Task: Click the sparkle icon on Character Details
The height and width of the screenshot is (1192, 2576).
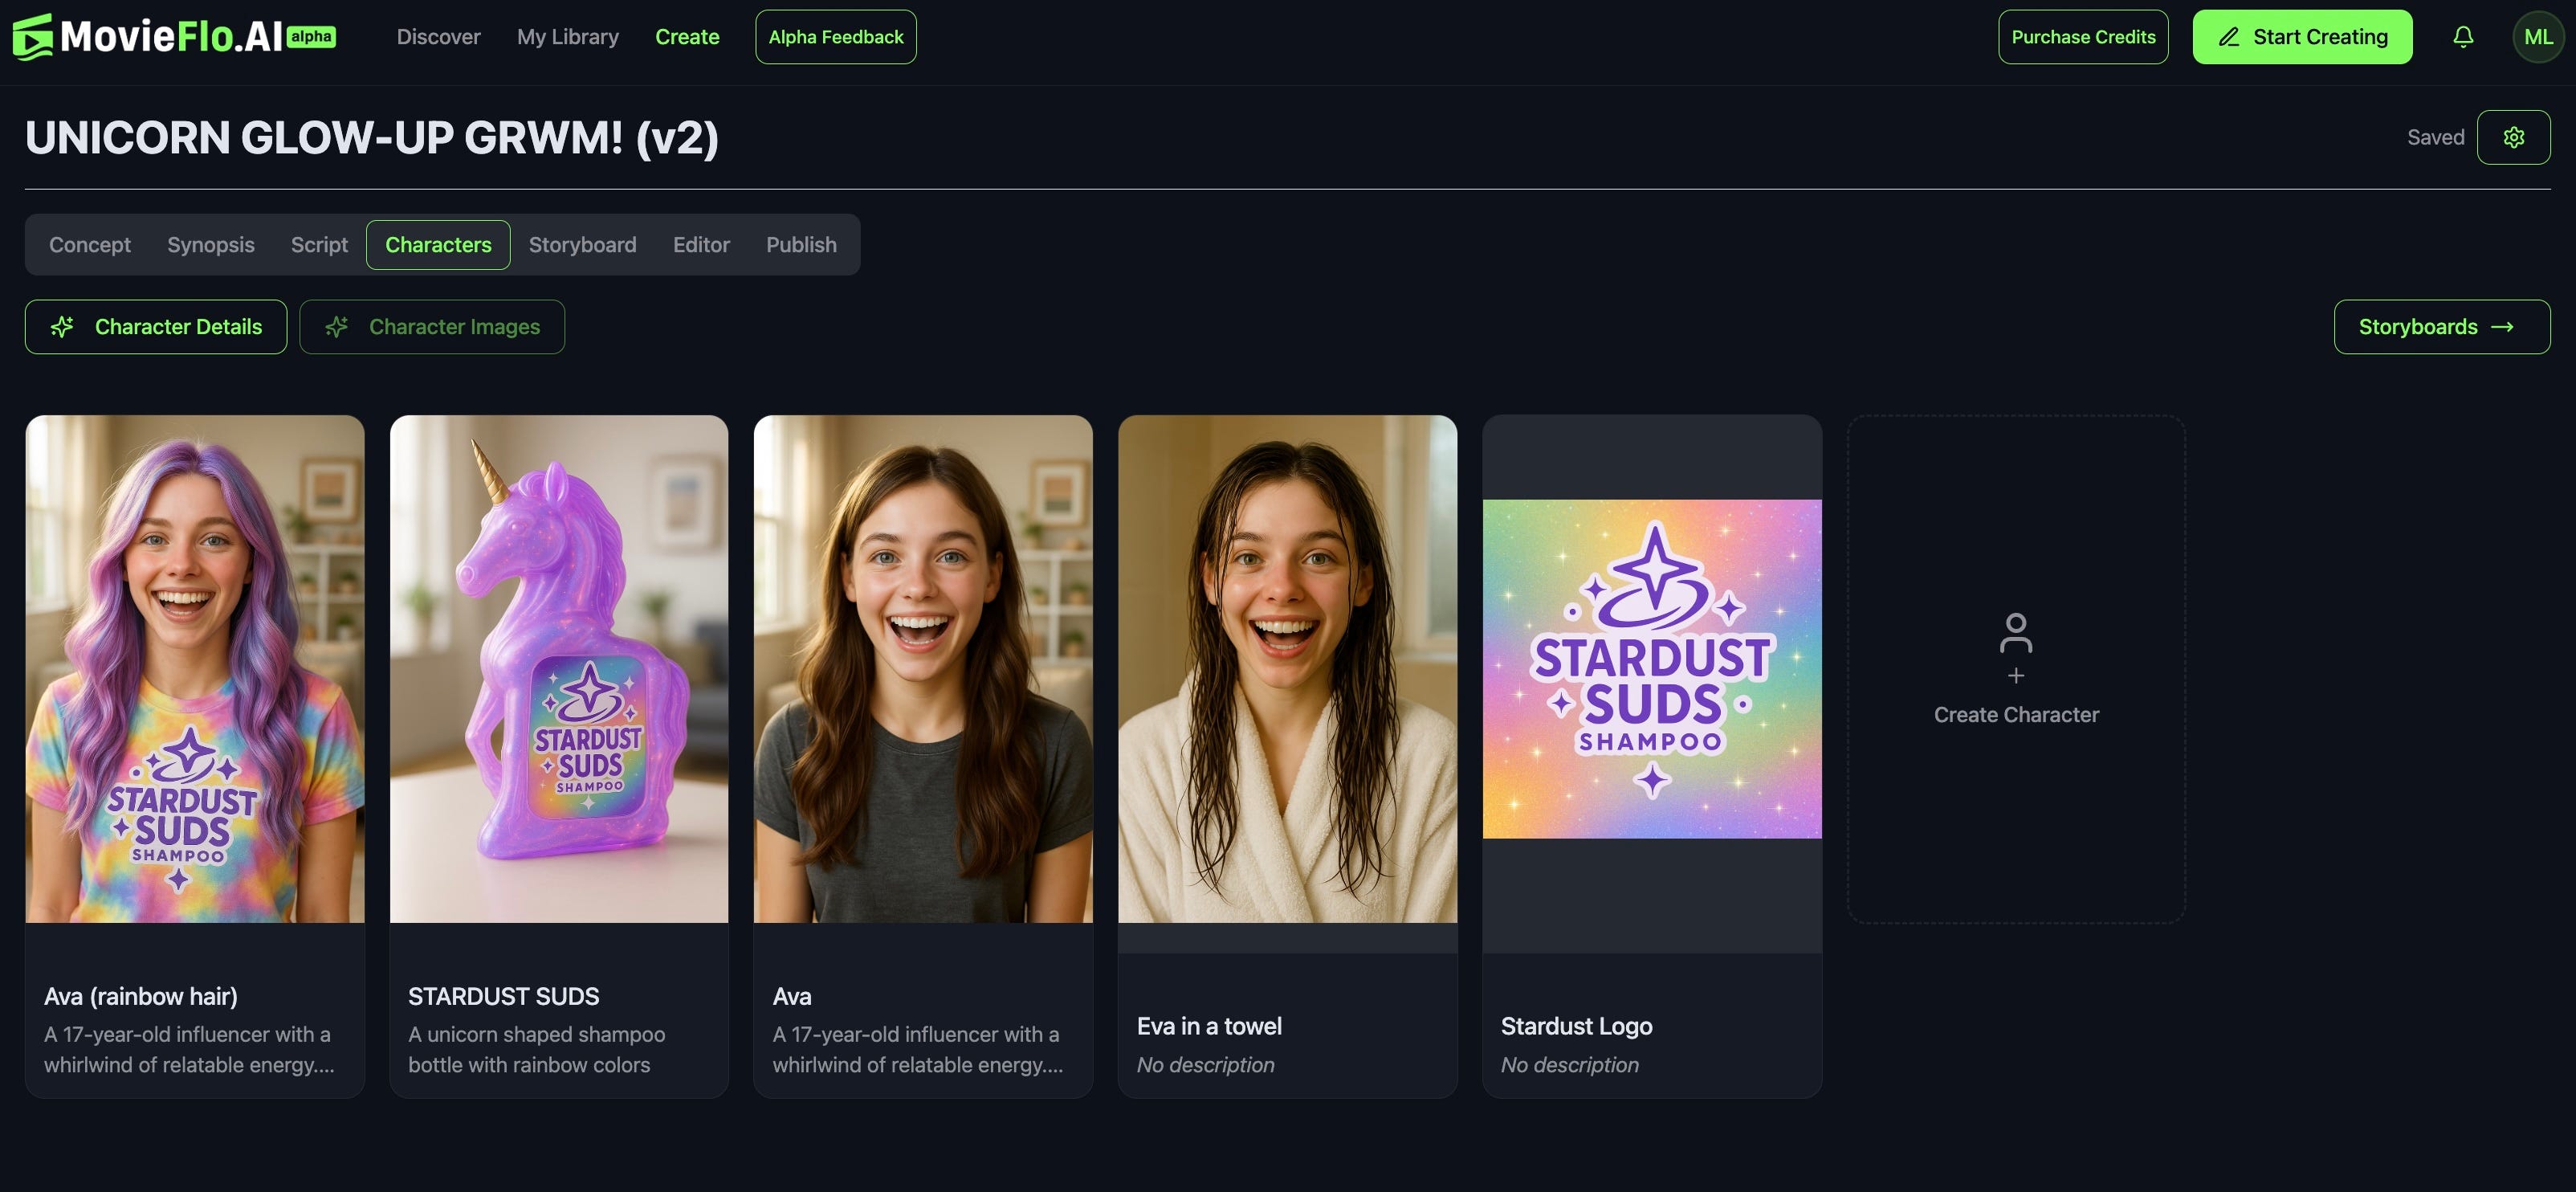Action: point(63,327)
